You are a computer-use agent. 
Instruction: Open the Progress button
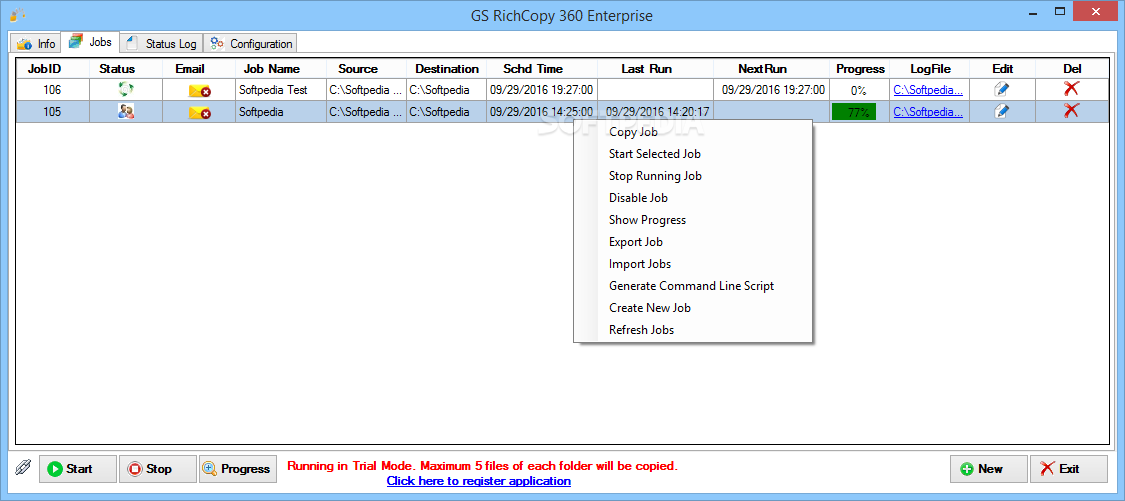(237, 469)
